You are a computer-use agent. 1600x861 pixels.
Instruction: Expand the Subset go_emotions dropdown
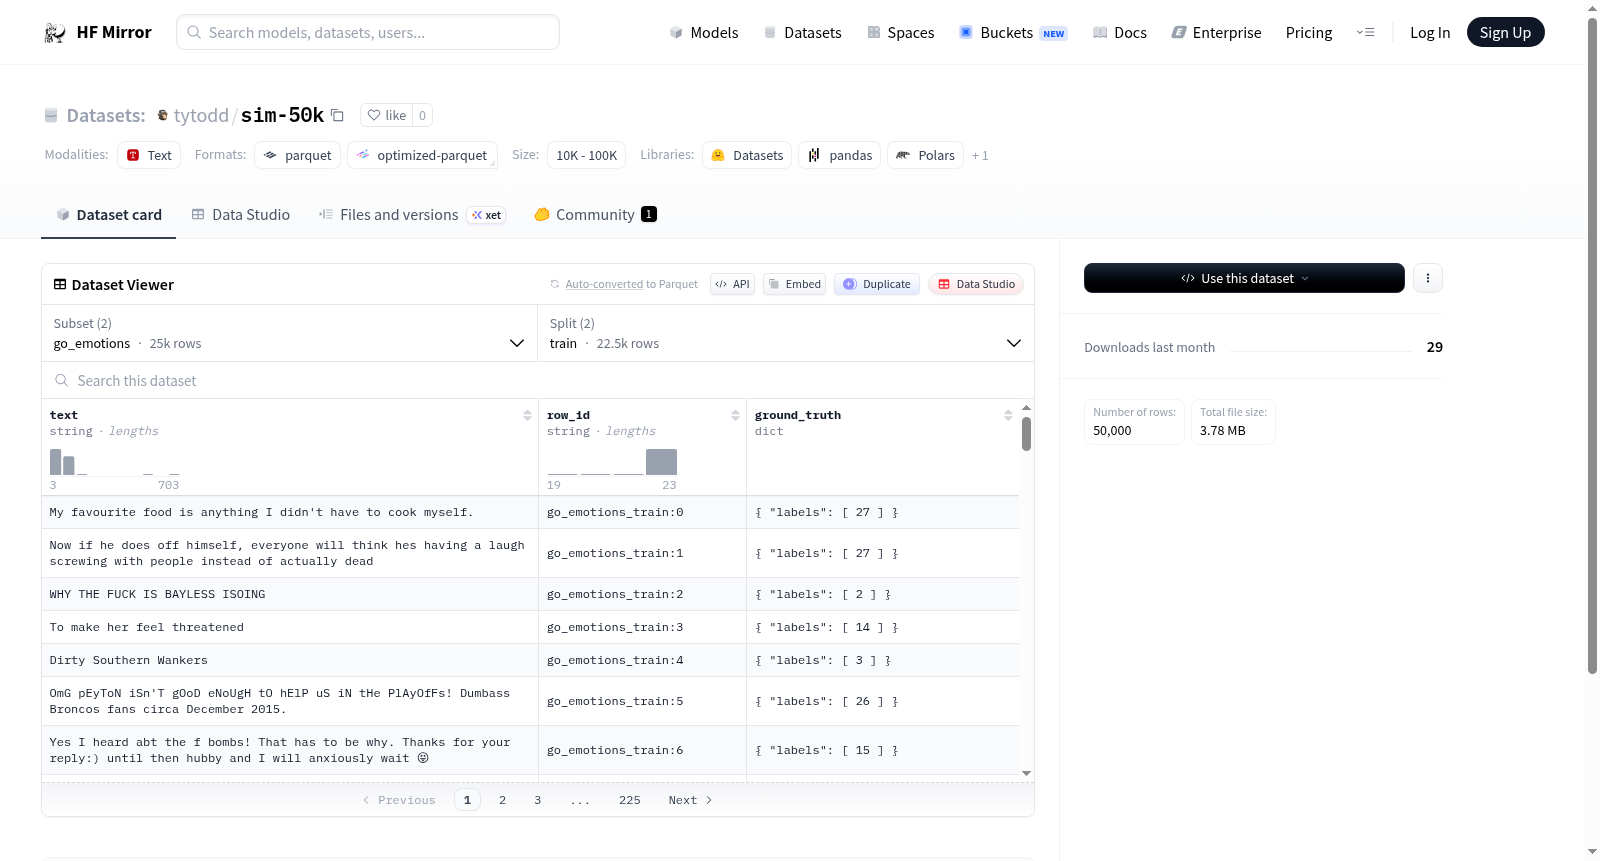tap(290, 333)
